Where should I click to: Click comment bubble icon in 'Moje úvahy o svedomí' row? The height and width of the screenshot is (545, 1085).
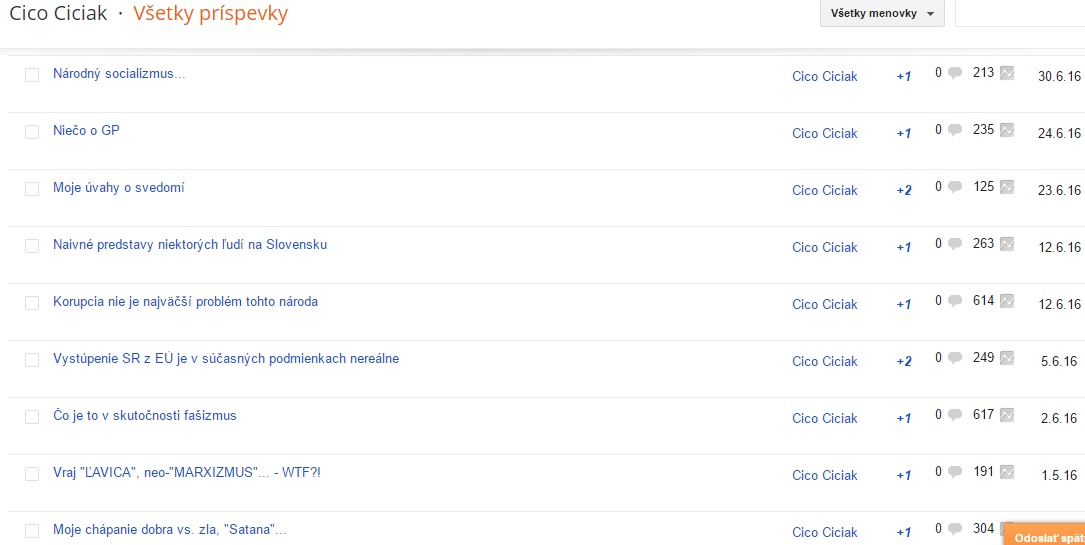coord(955,187)
